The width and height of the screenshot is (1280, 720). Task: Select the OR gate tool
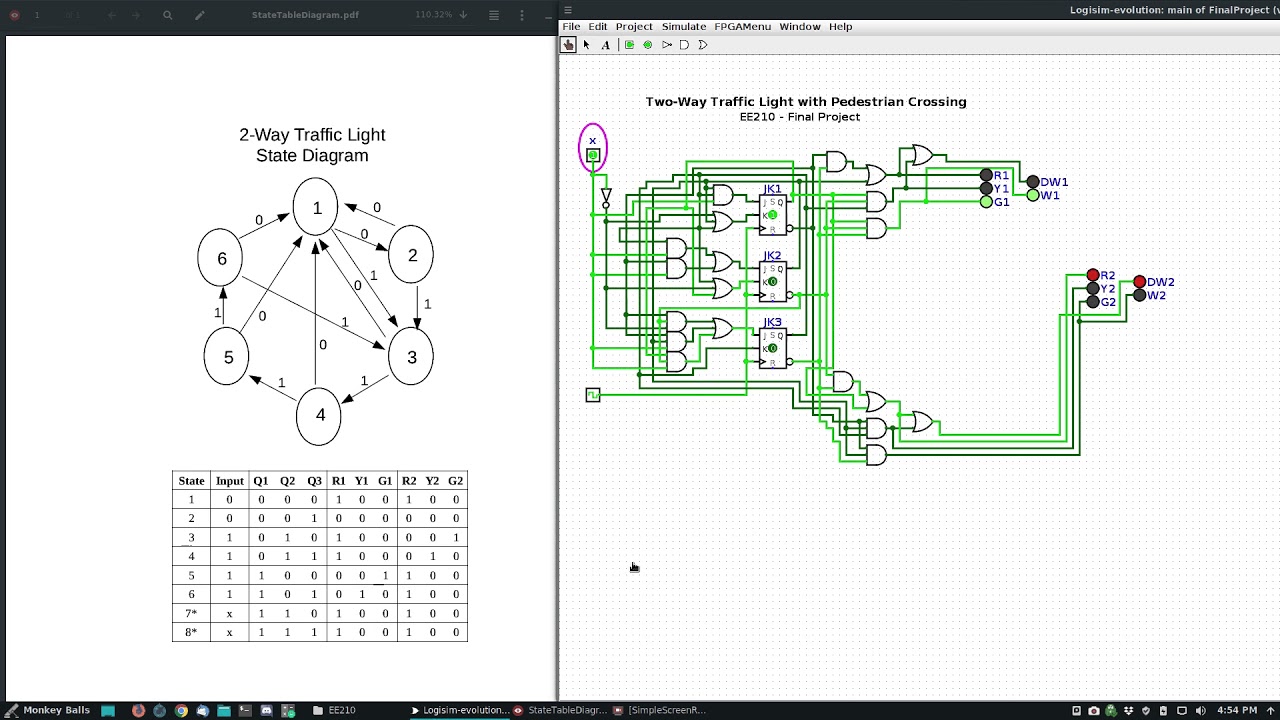[x=703, y=45]
